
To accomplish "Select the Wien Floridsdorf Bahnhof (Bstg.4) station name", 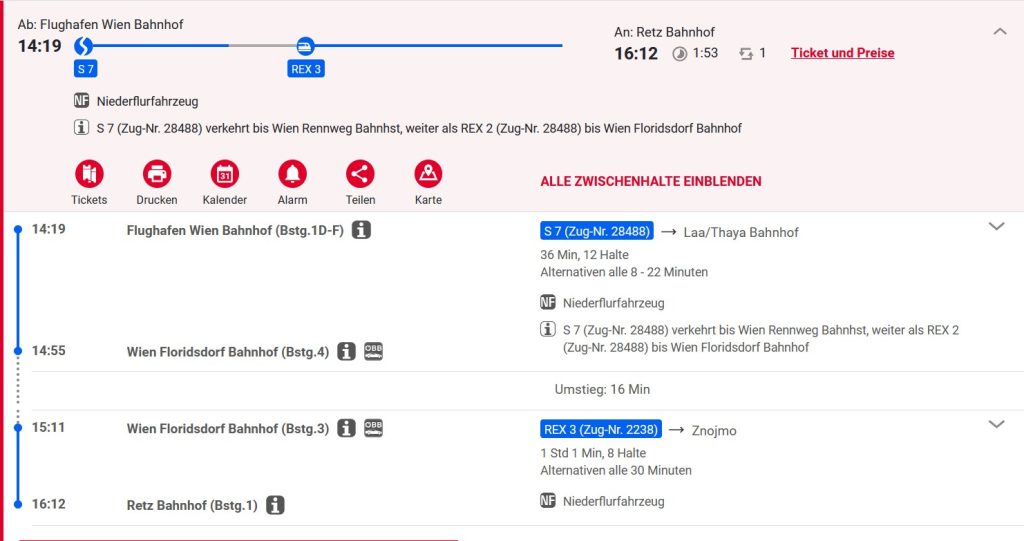I will coord(228,352).
